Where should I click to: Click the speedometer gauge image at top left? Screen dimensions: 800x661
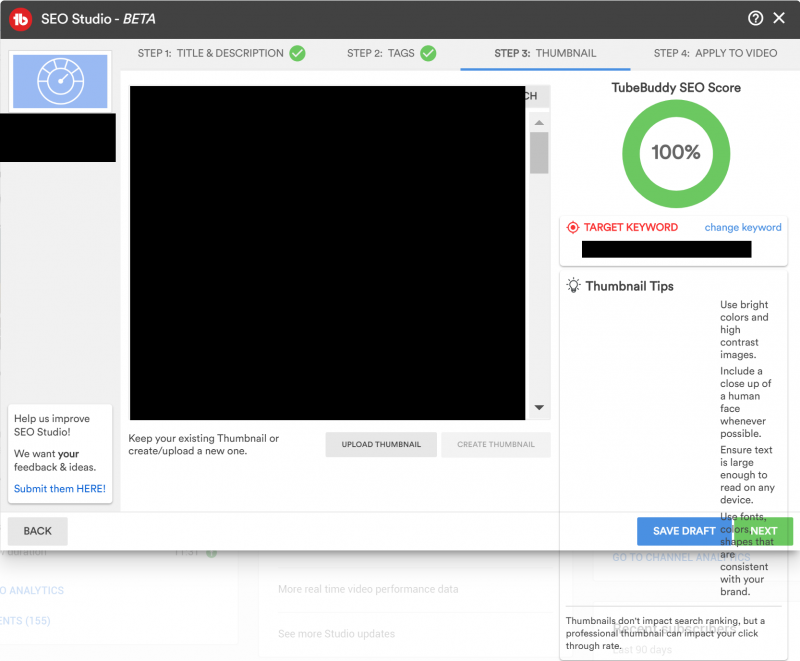tap(58, 82)
